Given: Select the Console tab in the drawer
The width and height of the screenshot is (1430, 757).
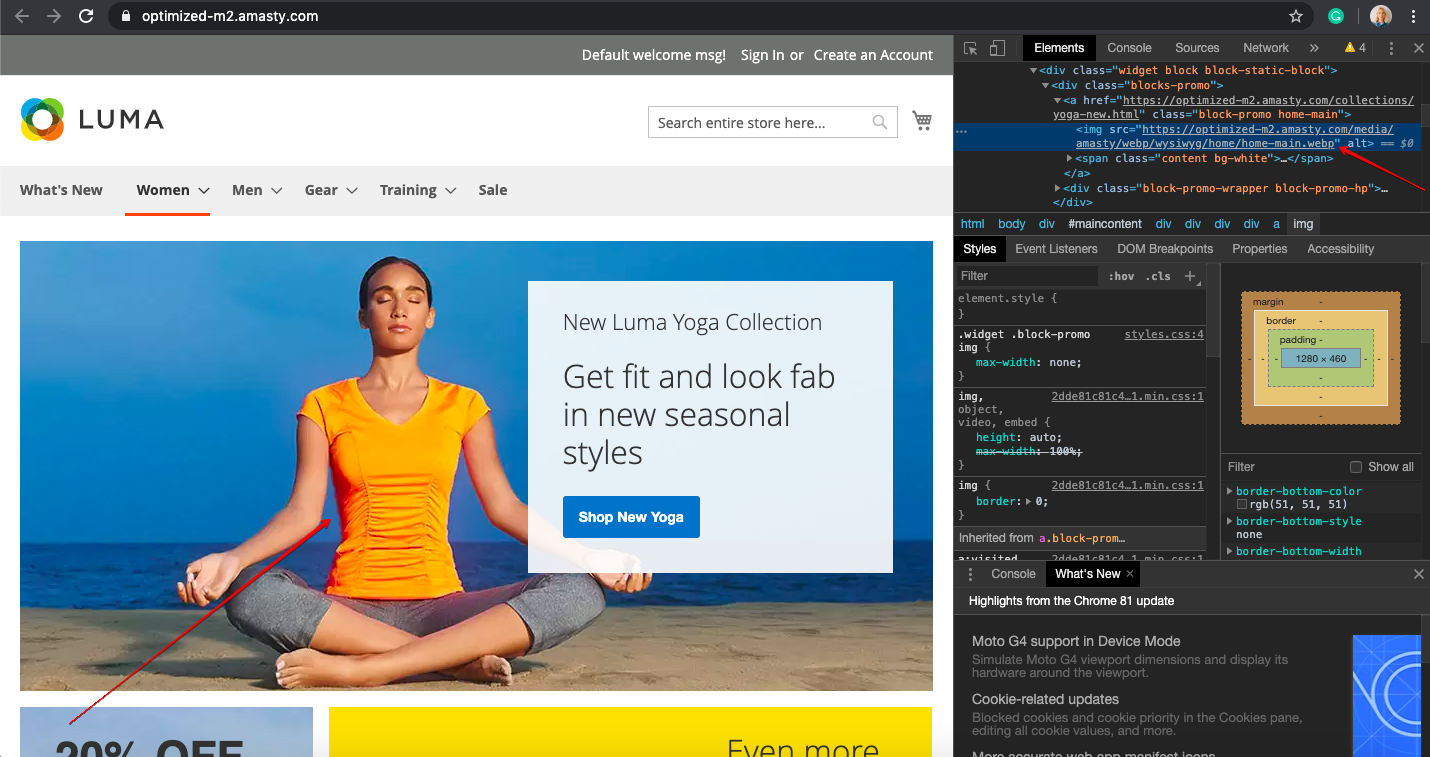Looking at the screenshot, I should pyautogui.click(x=1013, y=574).
